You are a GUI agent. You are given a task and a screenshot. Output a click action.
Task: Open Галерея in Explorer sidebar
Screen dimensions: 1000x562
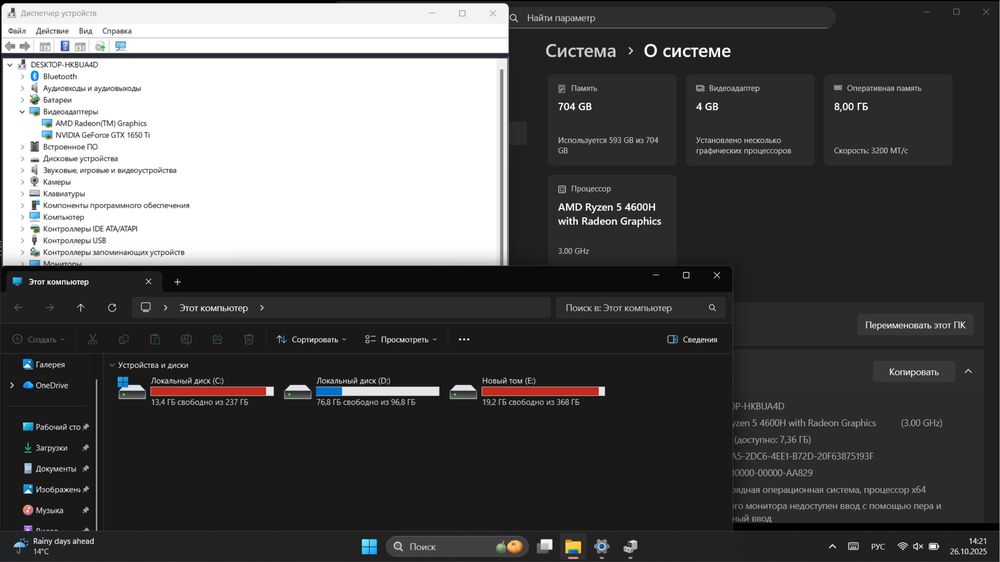50,364
